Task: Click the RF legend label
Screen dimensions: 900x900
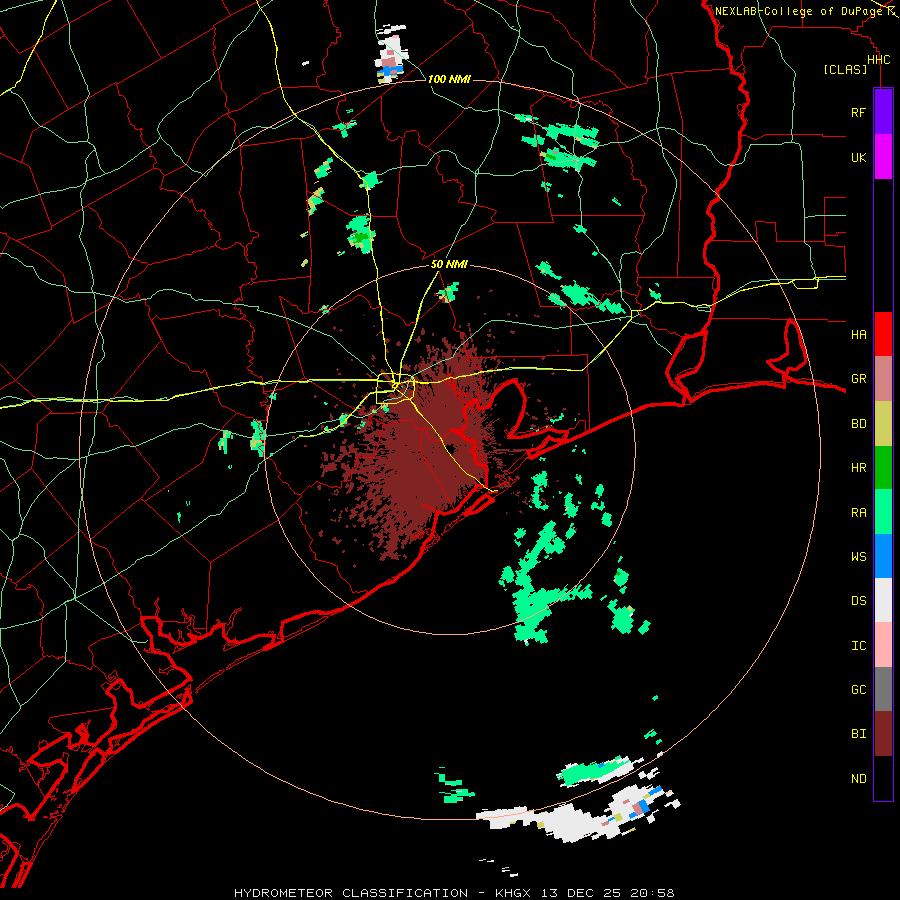Action: point(858,112)
